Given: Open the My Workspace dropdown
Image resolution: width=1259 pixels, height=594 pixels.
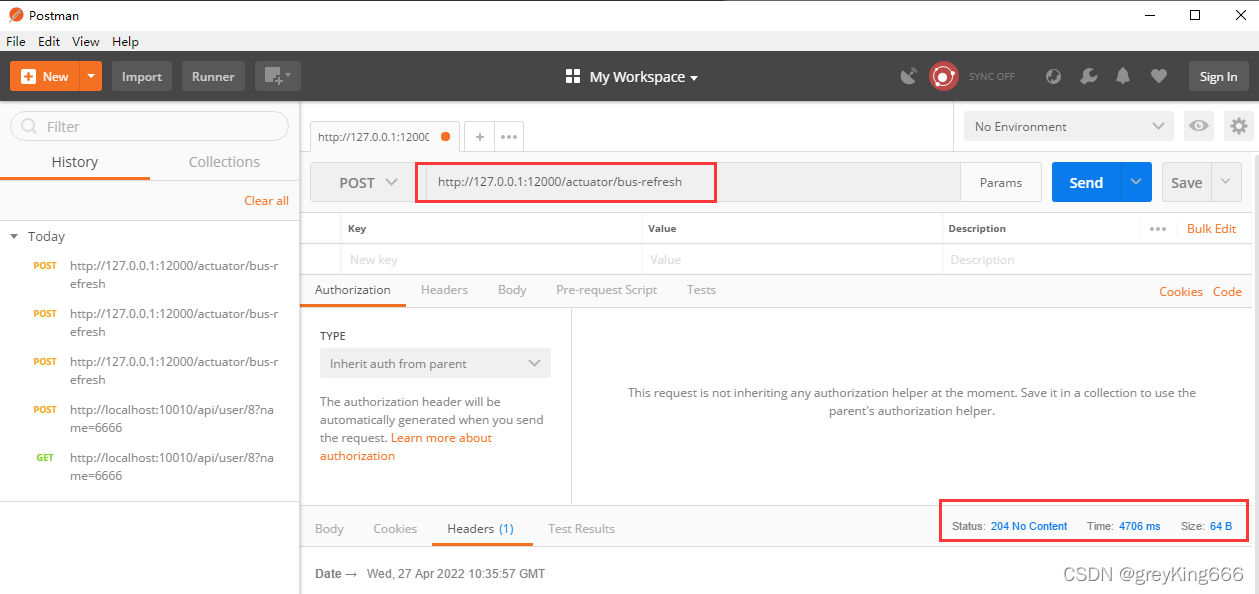Looking at the screenshot, I should [x=631, y=77].
